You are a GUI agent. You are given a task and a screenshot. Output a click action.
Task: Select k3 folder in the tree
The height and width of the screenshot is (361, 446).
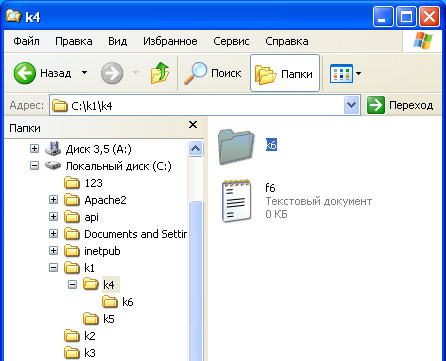[x=90, y=353]
